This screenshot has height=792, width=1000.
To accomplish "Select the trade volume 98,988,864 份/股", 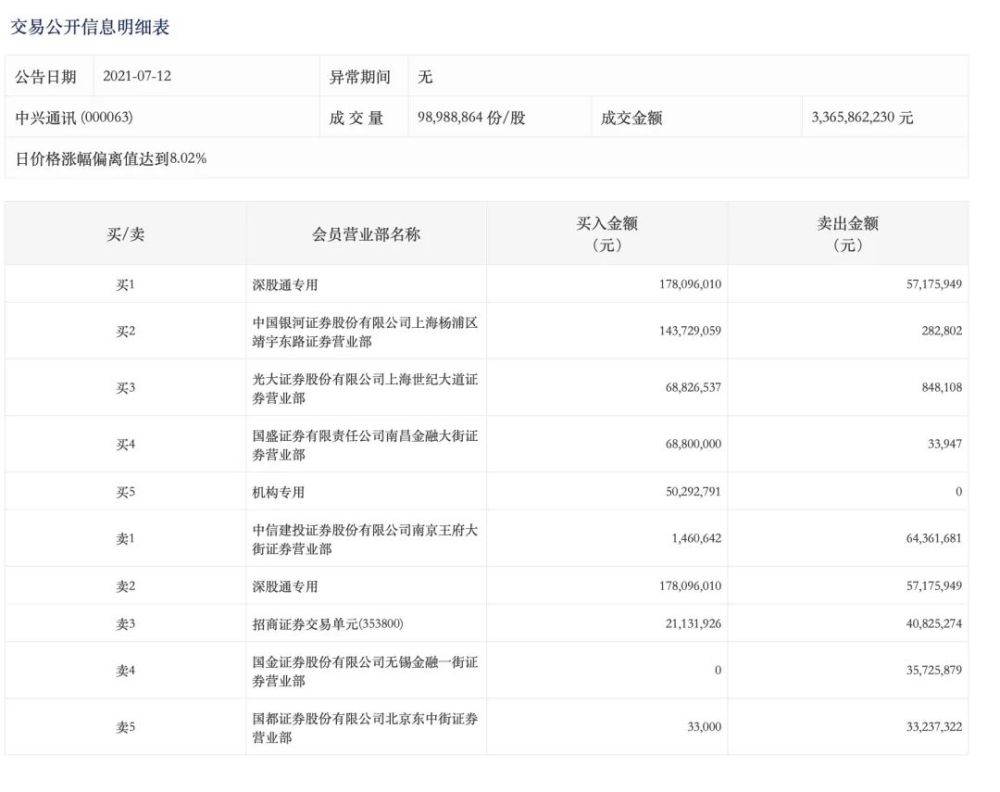I will pos(471,117).
